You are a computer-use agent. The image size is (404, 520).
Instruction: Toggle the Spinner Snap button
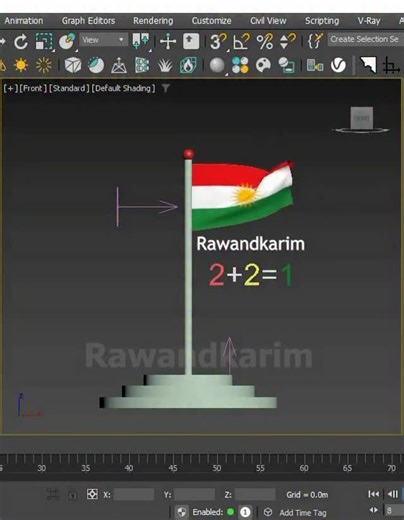[287, 42]
